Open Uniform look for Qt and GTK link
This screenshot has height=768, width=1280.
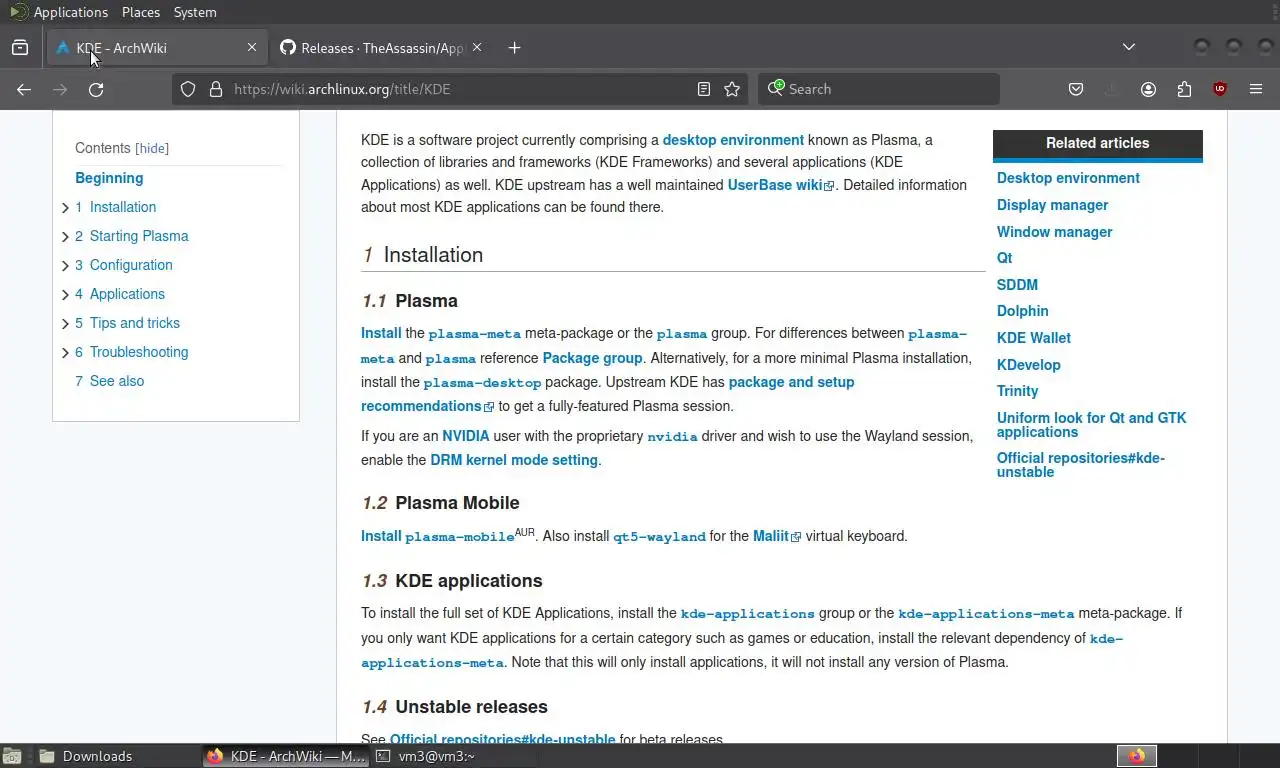click(x=1091, y=425)
